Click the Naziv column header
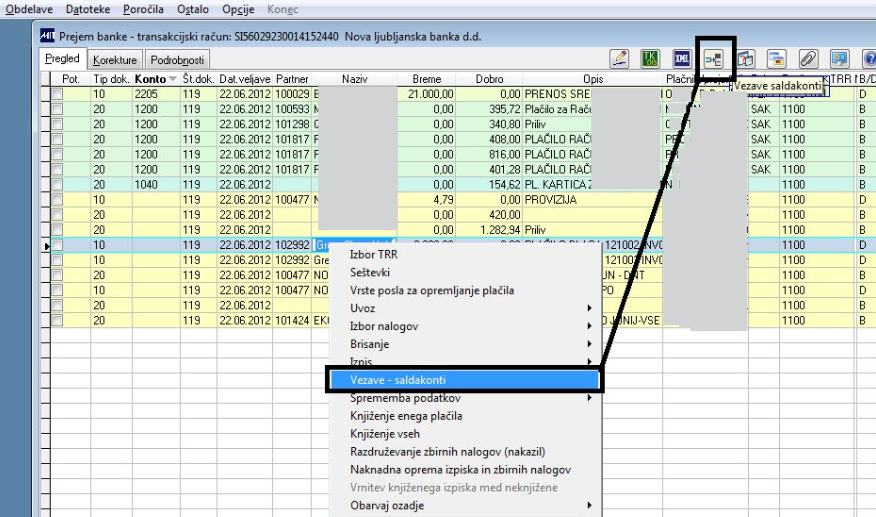 point(354,79)
